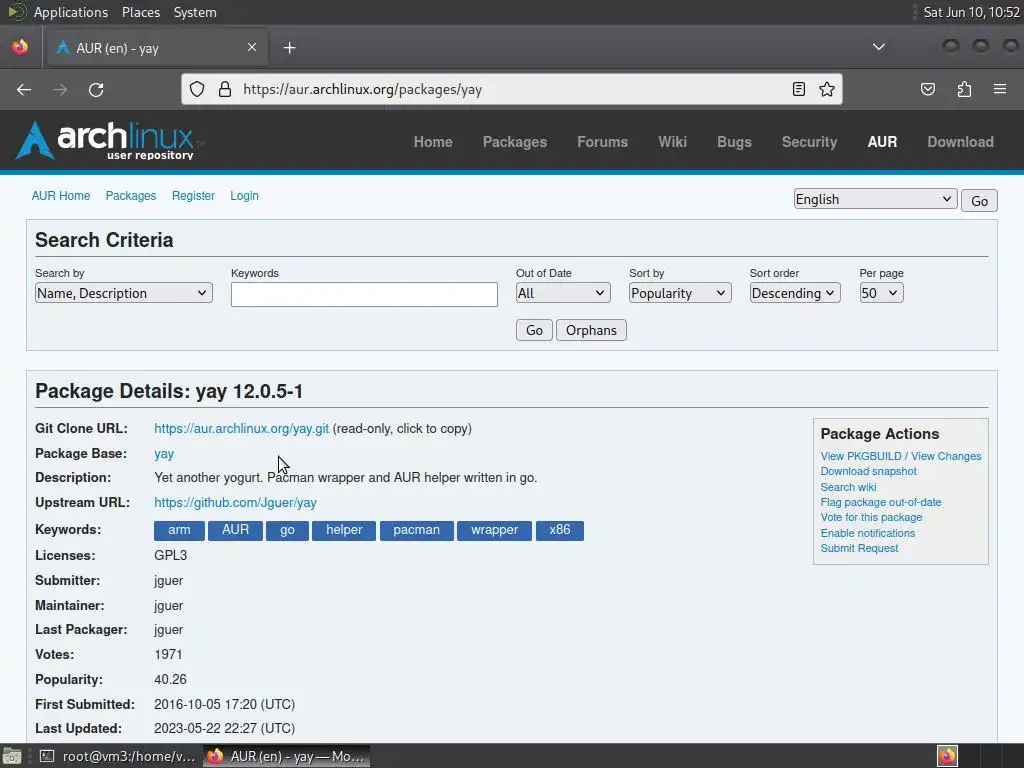Open the Wiki navigation link
This screenshot has width=1024, height=768.
click(672, 142)
